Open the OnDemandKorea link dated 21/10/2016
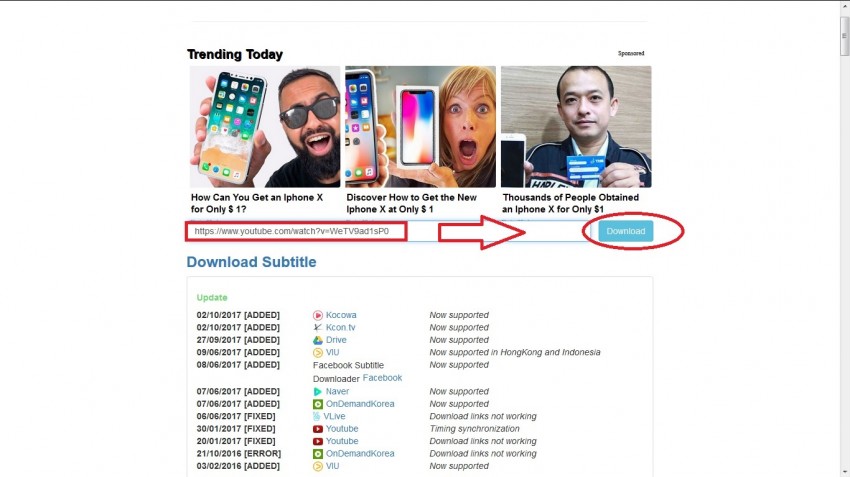 [x=360, y=454]
